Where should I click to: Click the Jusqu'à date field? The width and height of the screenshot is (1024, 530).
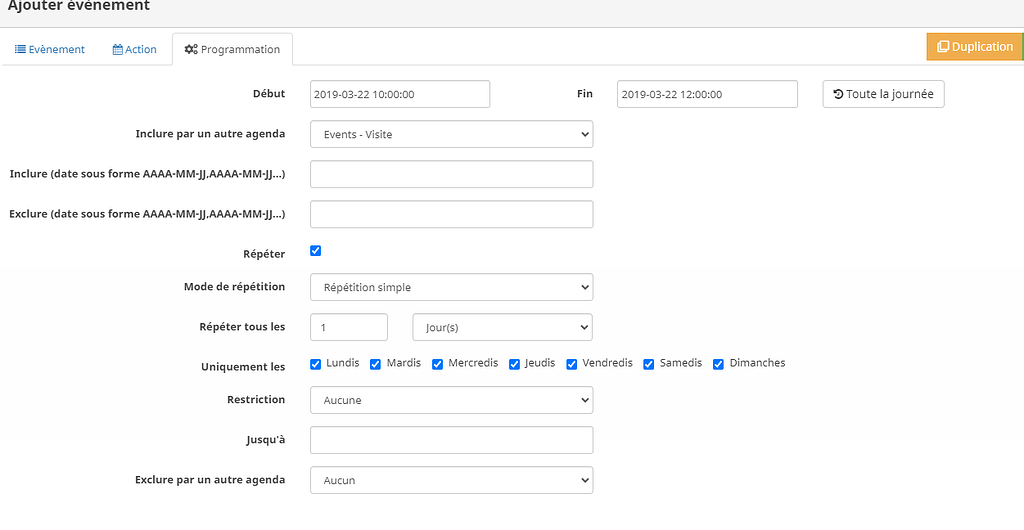pyautogui.click(x=451, y=440)
